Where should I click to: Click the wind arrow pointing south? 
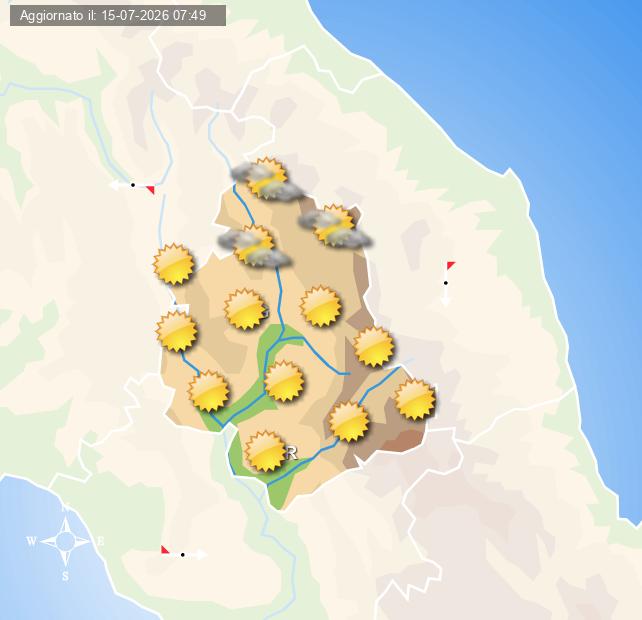click(447, 283)
